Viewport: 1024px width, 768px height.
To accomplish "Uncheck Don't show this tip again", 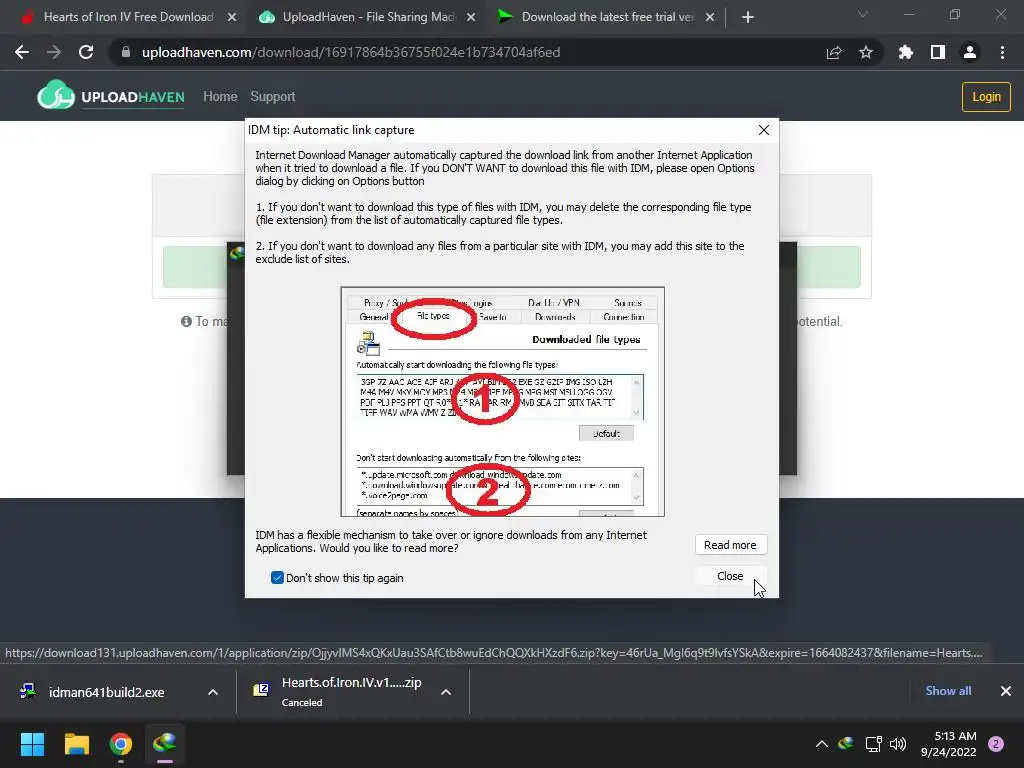I will (x=277, y=578).
